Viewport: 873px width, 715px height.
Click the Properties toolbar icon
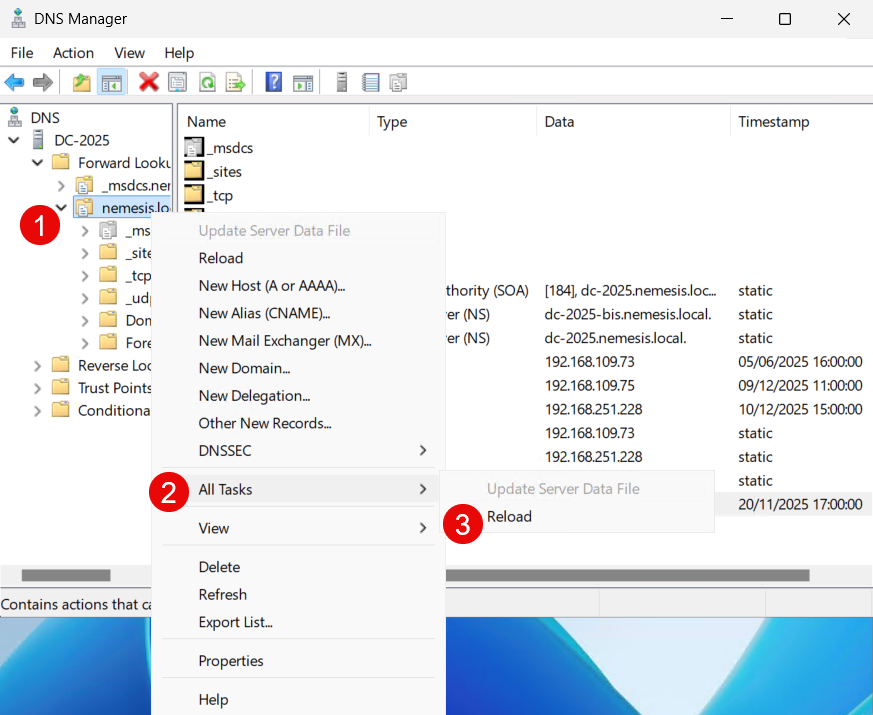point(177,82)
